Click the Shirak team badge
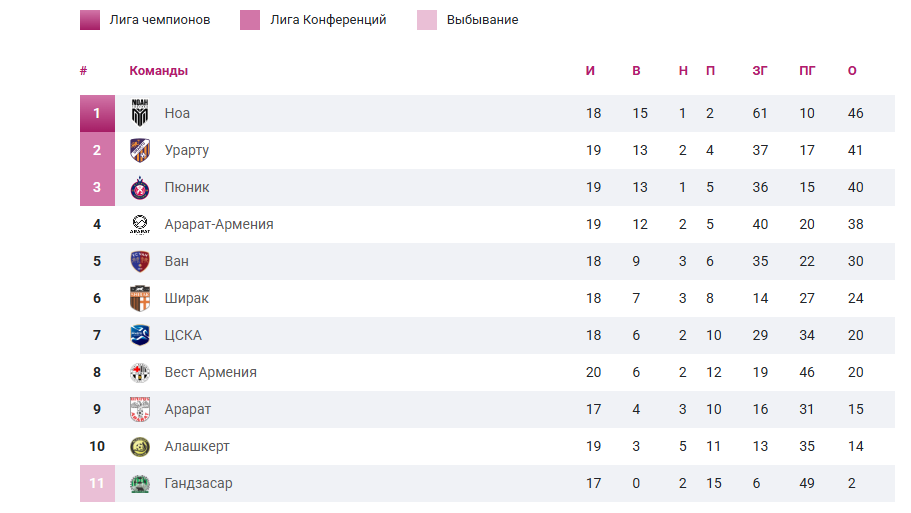 click(x=140, y=298)
